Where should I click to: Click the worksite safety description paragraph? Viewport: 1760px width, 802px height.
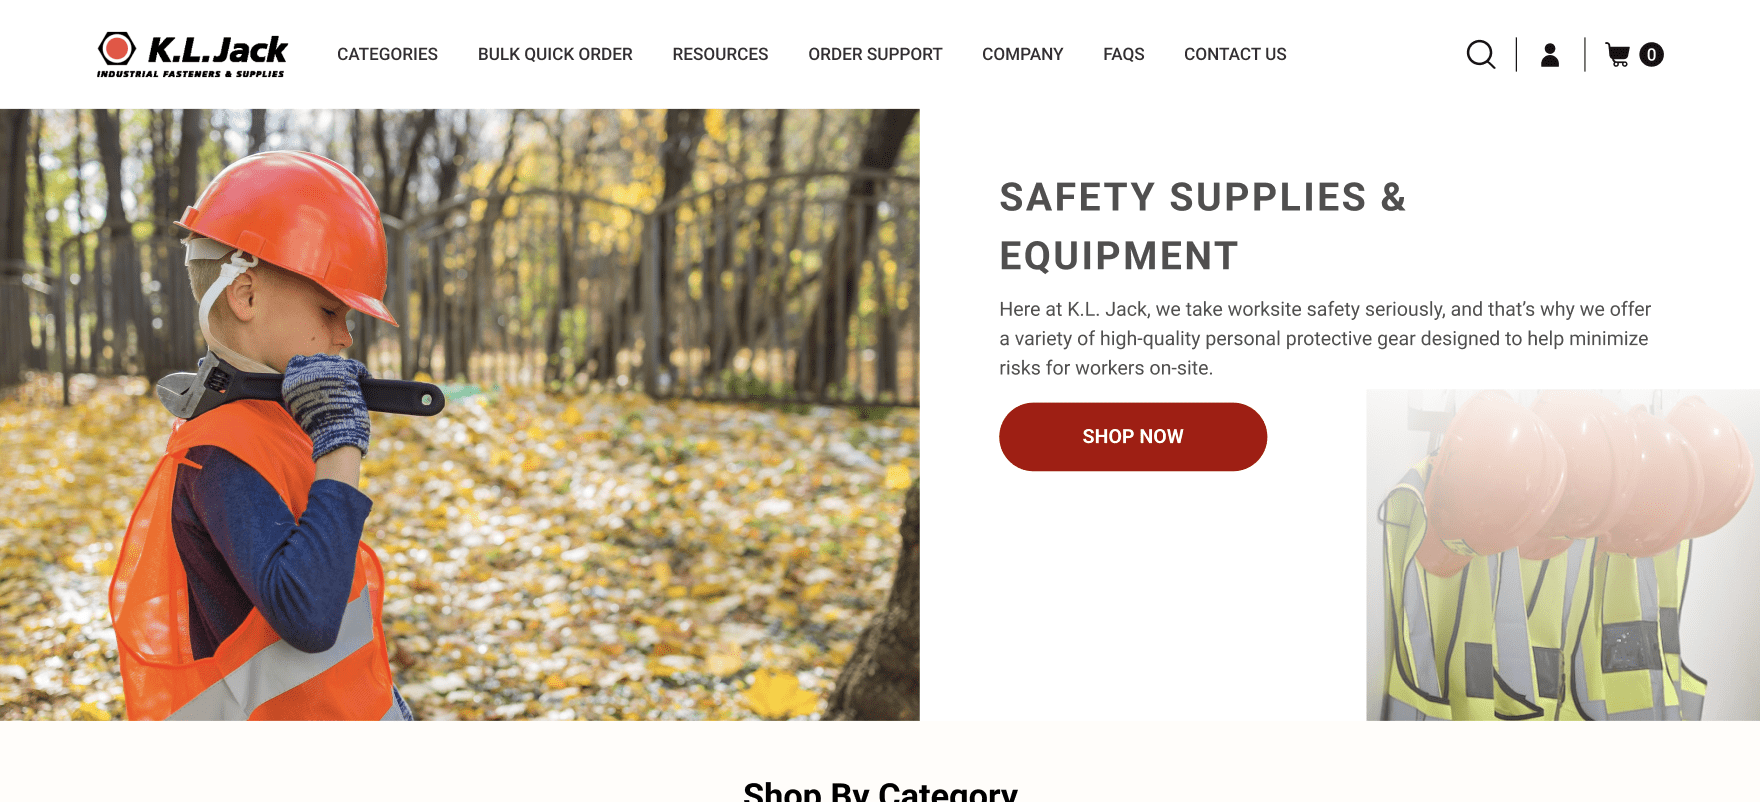pyautogui.click(x=1325, y=338)
